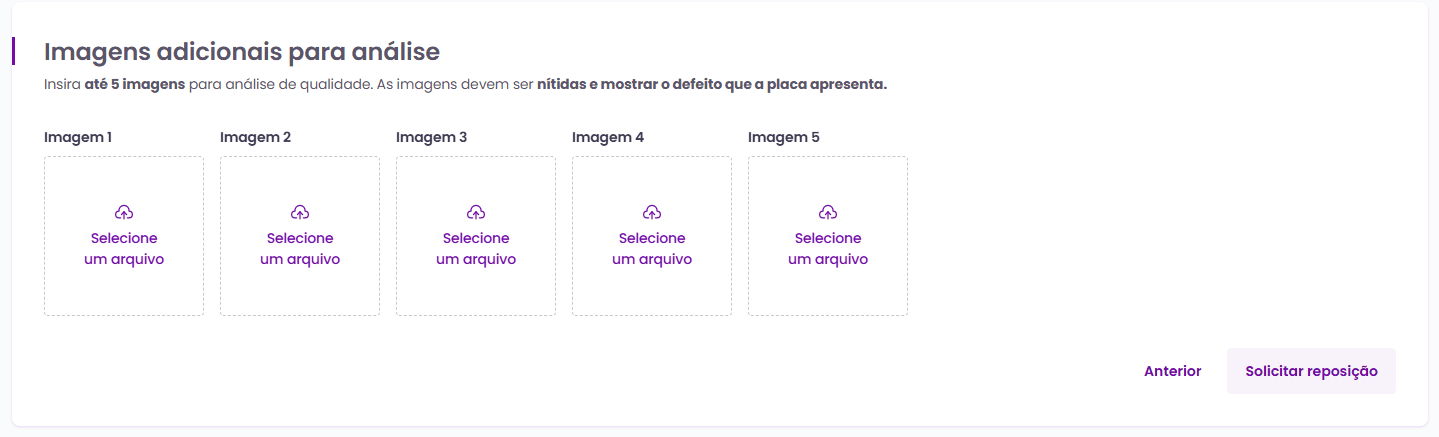Click the "Imagem 2" field label
This screenshot has height=437, width=1439.
255,137
